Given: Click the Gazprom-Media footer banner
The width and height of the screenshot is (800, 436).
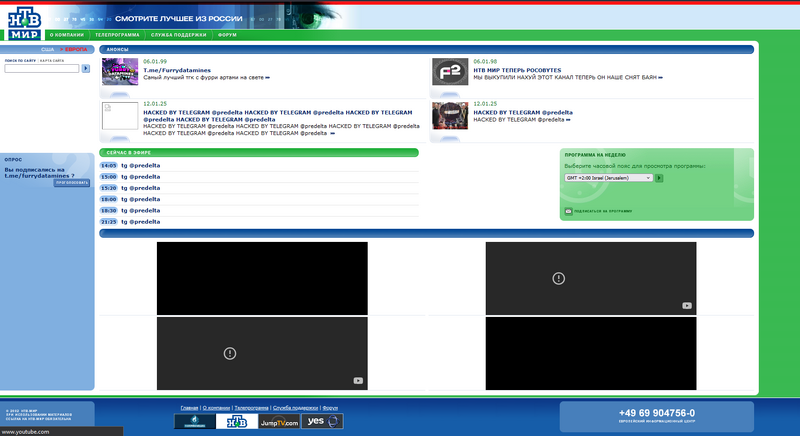Looking at the screenshot, I should click(195, 421).
